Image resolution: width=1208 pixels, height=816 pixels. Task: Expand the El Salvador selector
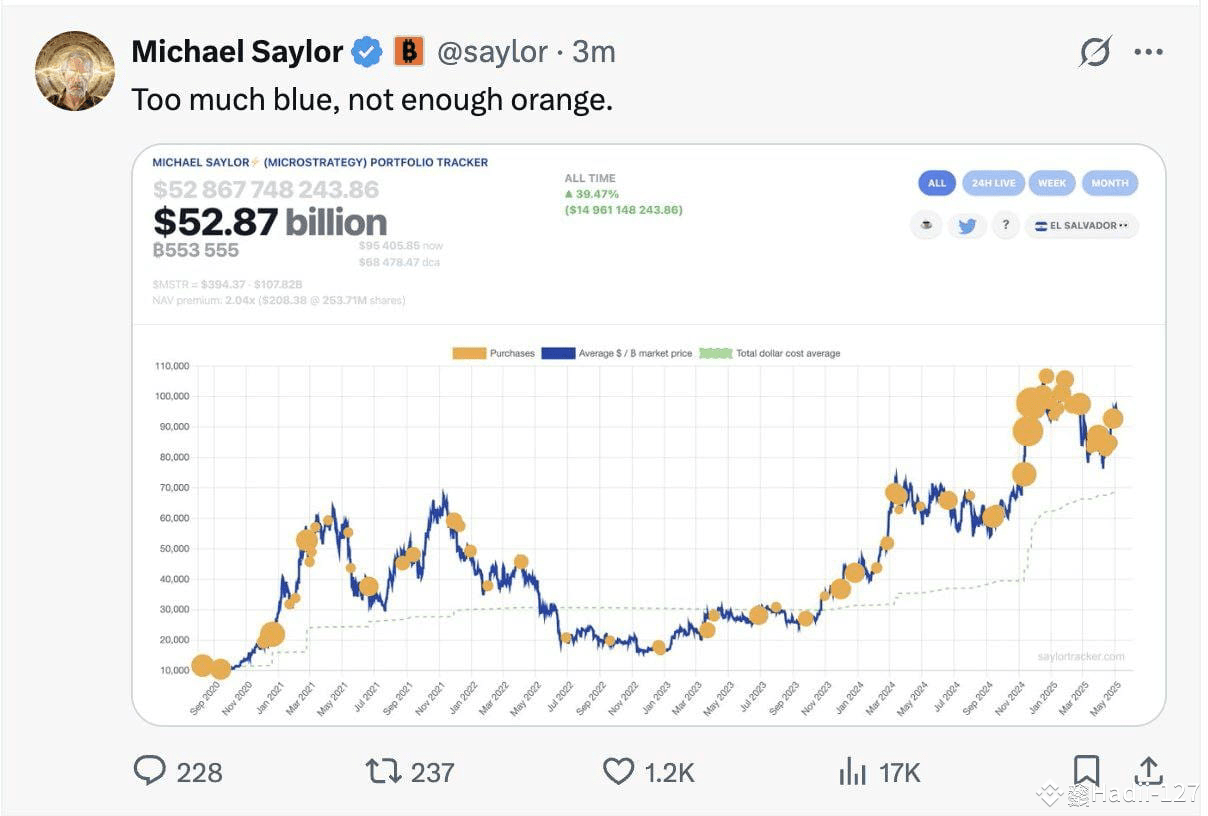pyautogui.click(x=1082, y=226)
